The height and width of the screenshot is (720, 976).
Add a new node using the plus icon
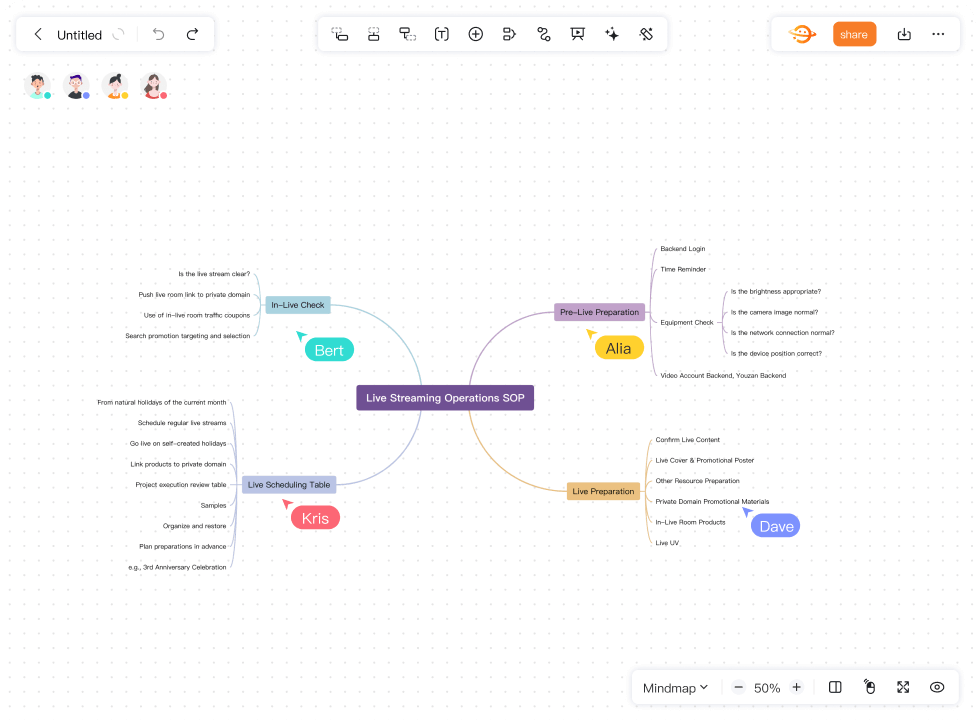tap(476, 33)
